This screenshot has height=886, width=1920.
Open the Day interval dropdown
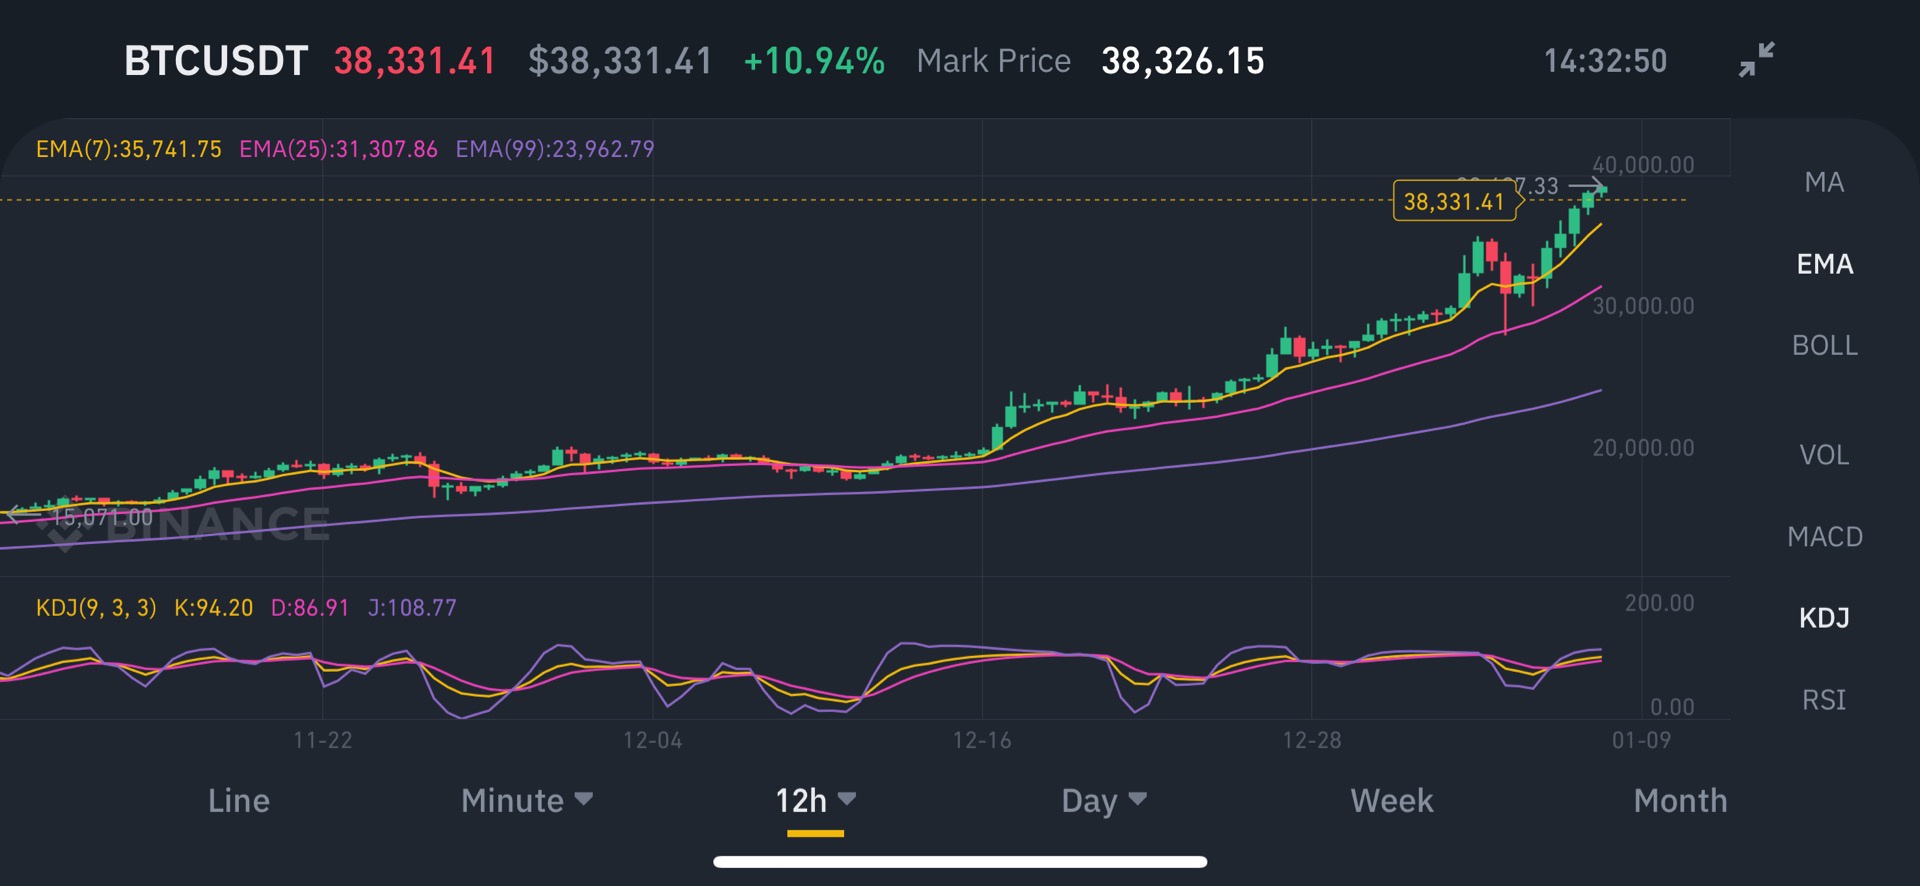(1104, 800)
